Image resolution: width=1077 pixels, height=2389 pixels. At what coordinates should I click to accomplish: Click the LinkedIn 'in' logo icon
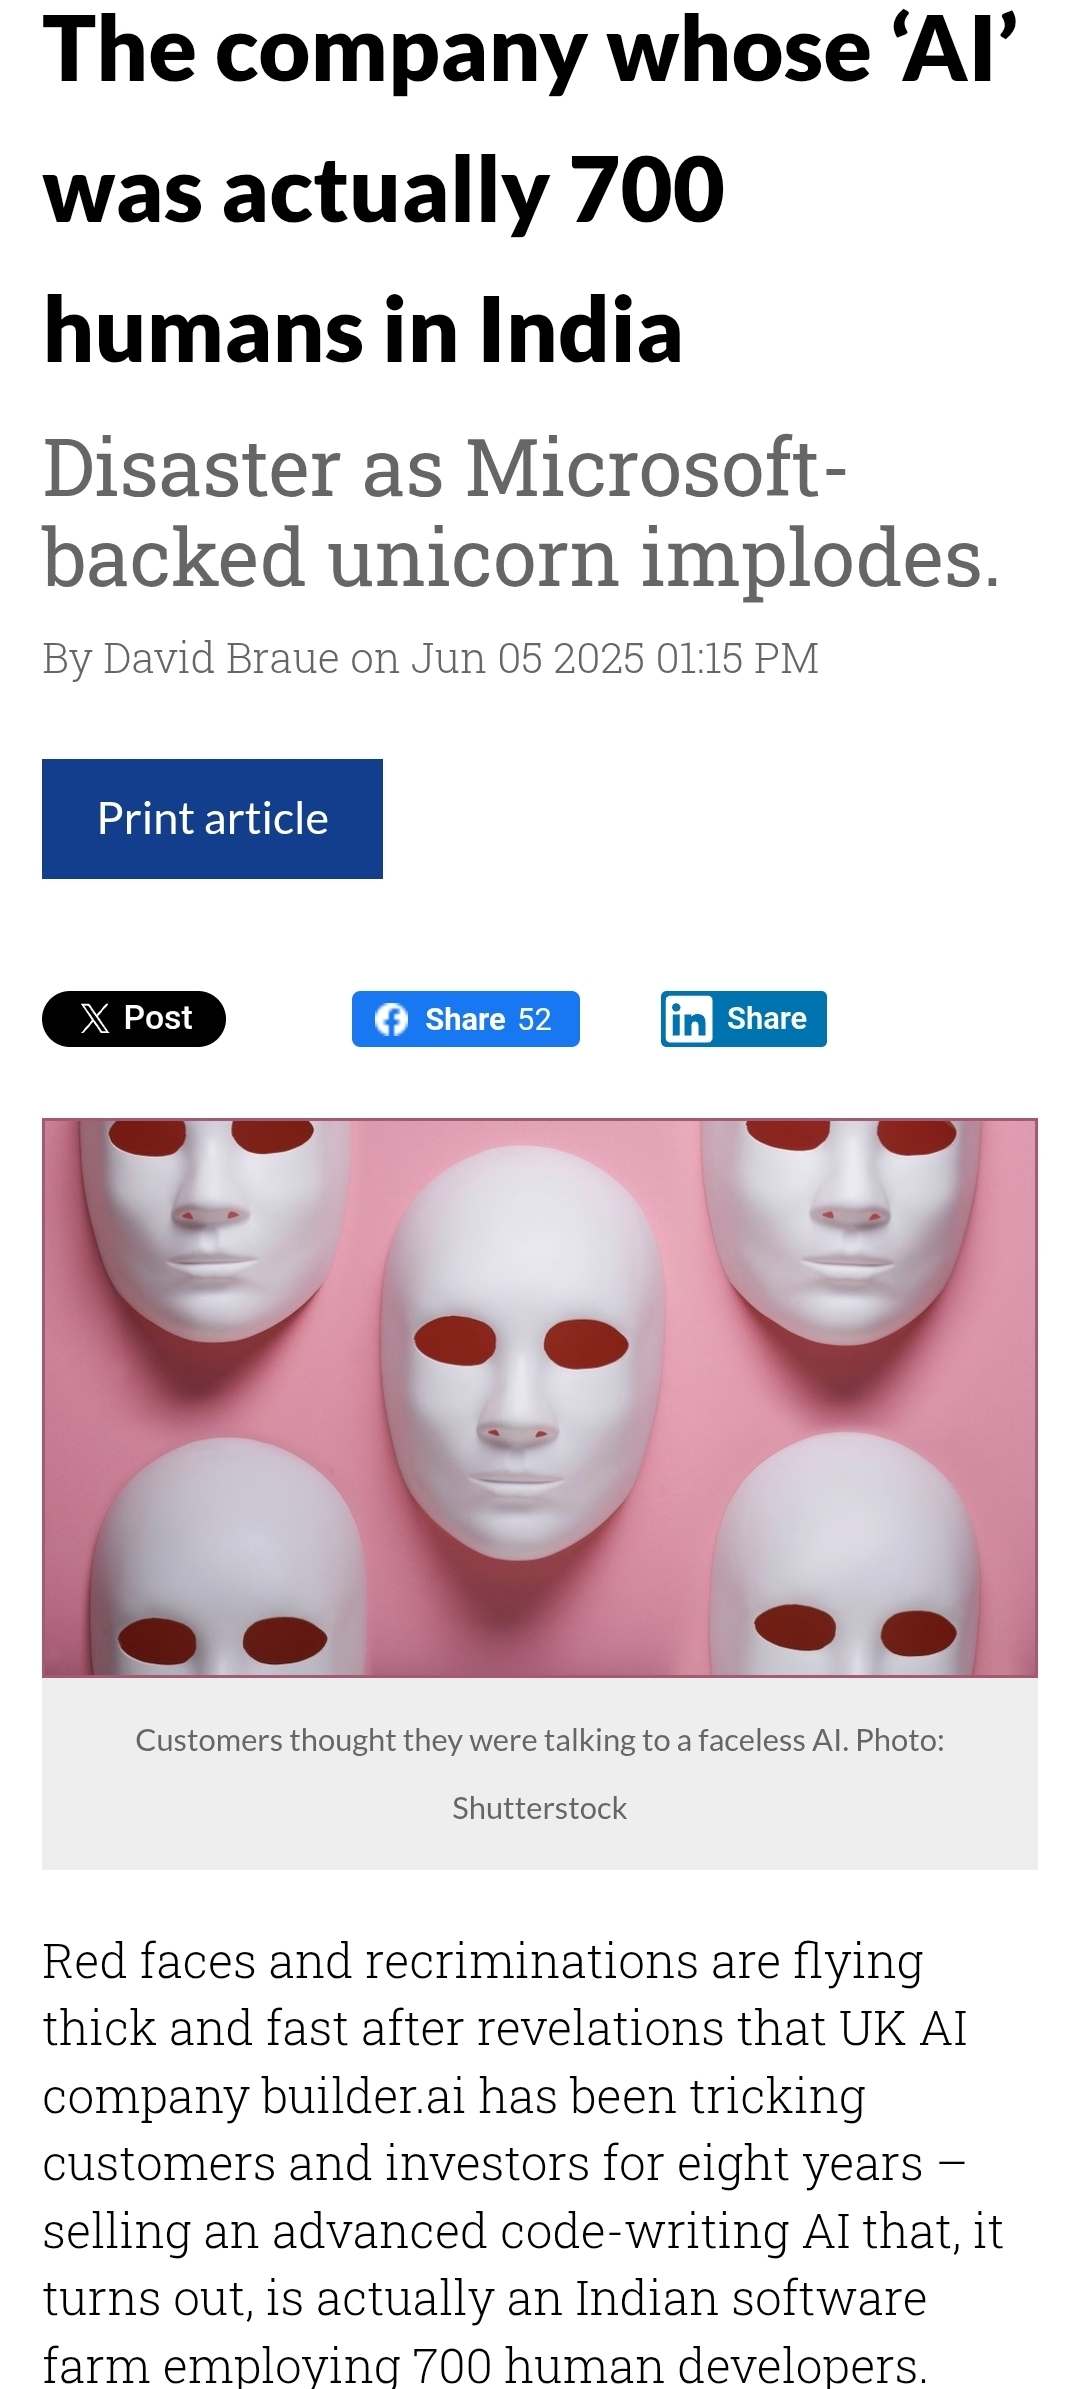[689, 1020]
